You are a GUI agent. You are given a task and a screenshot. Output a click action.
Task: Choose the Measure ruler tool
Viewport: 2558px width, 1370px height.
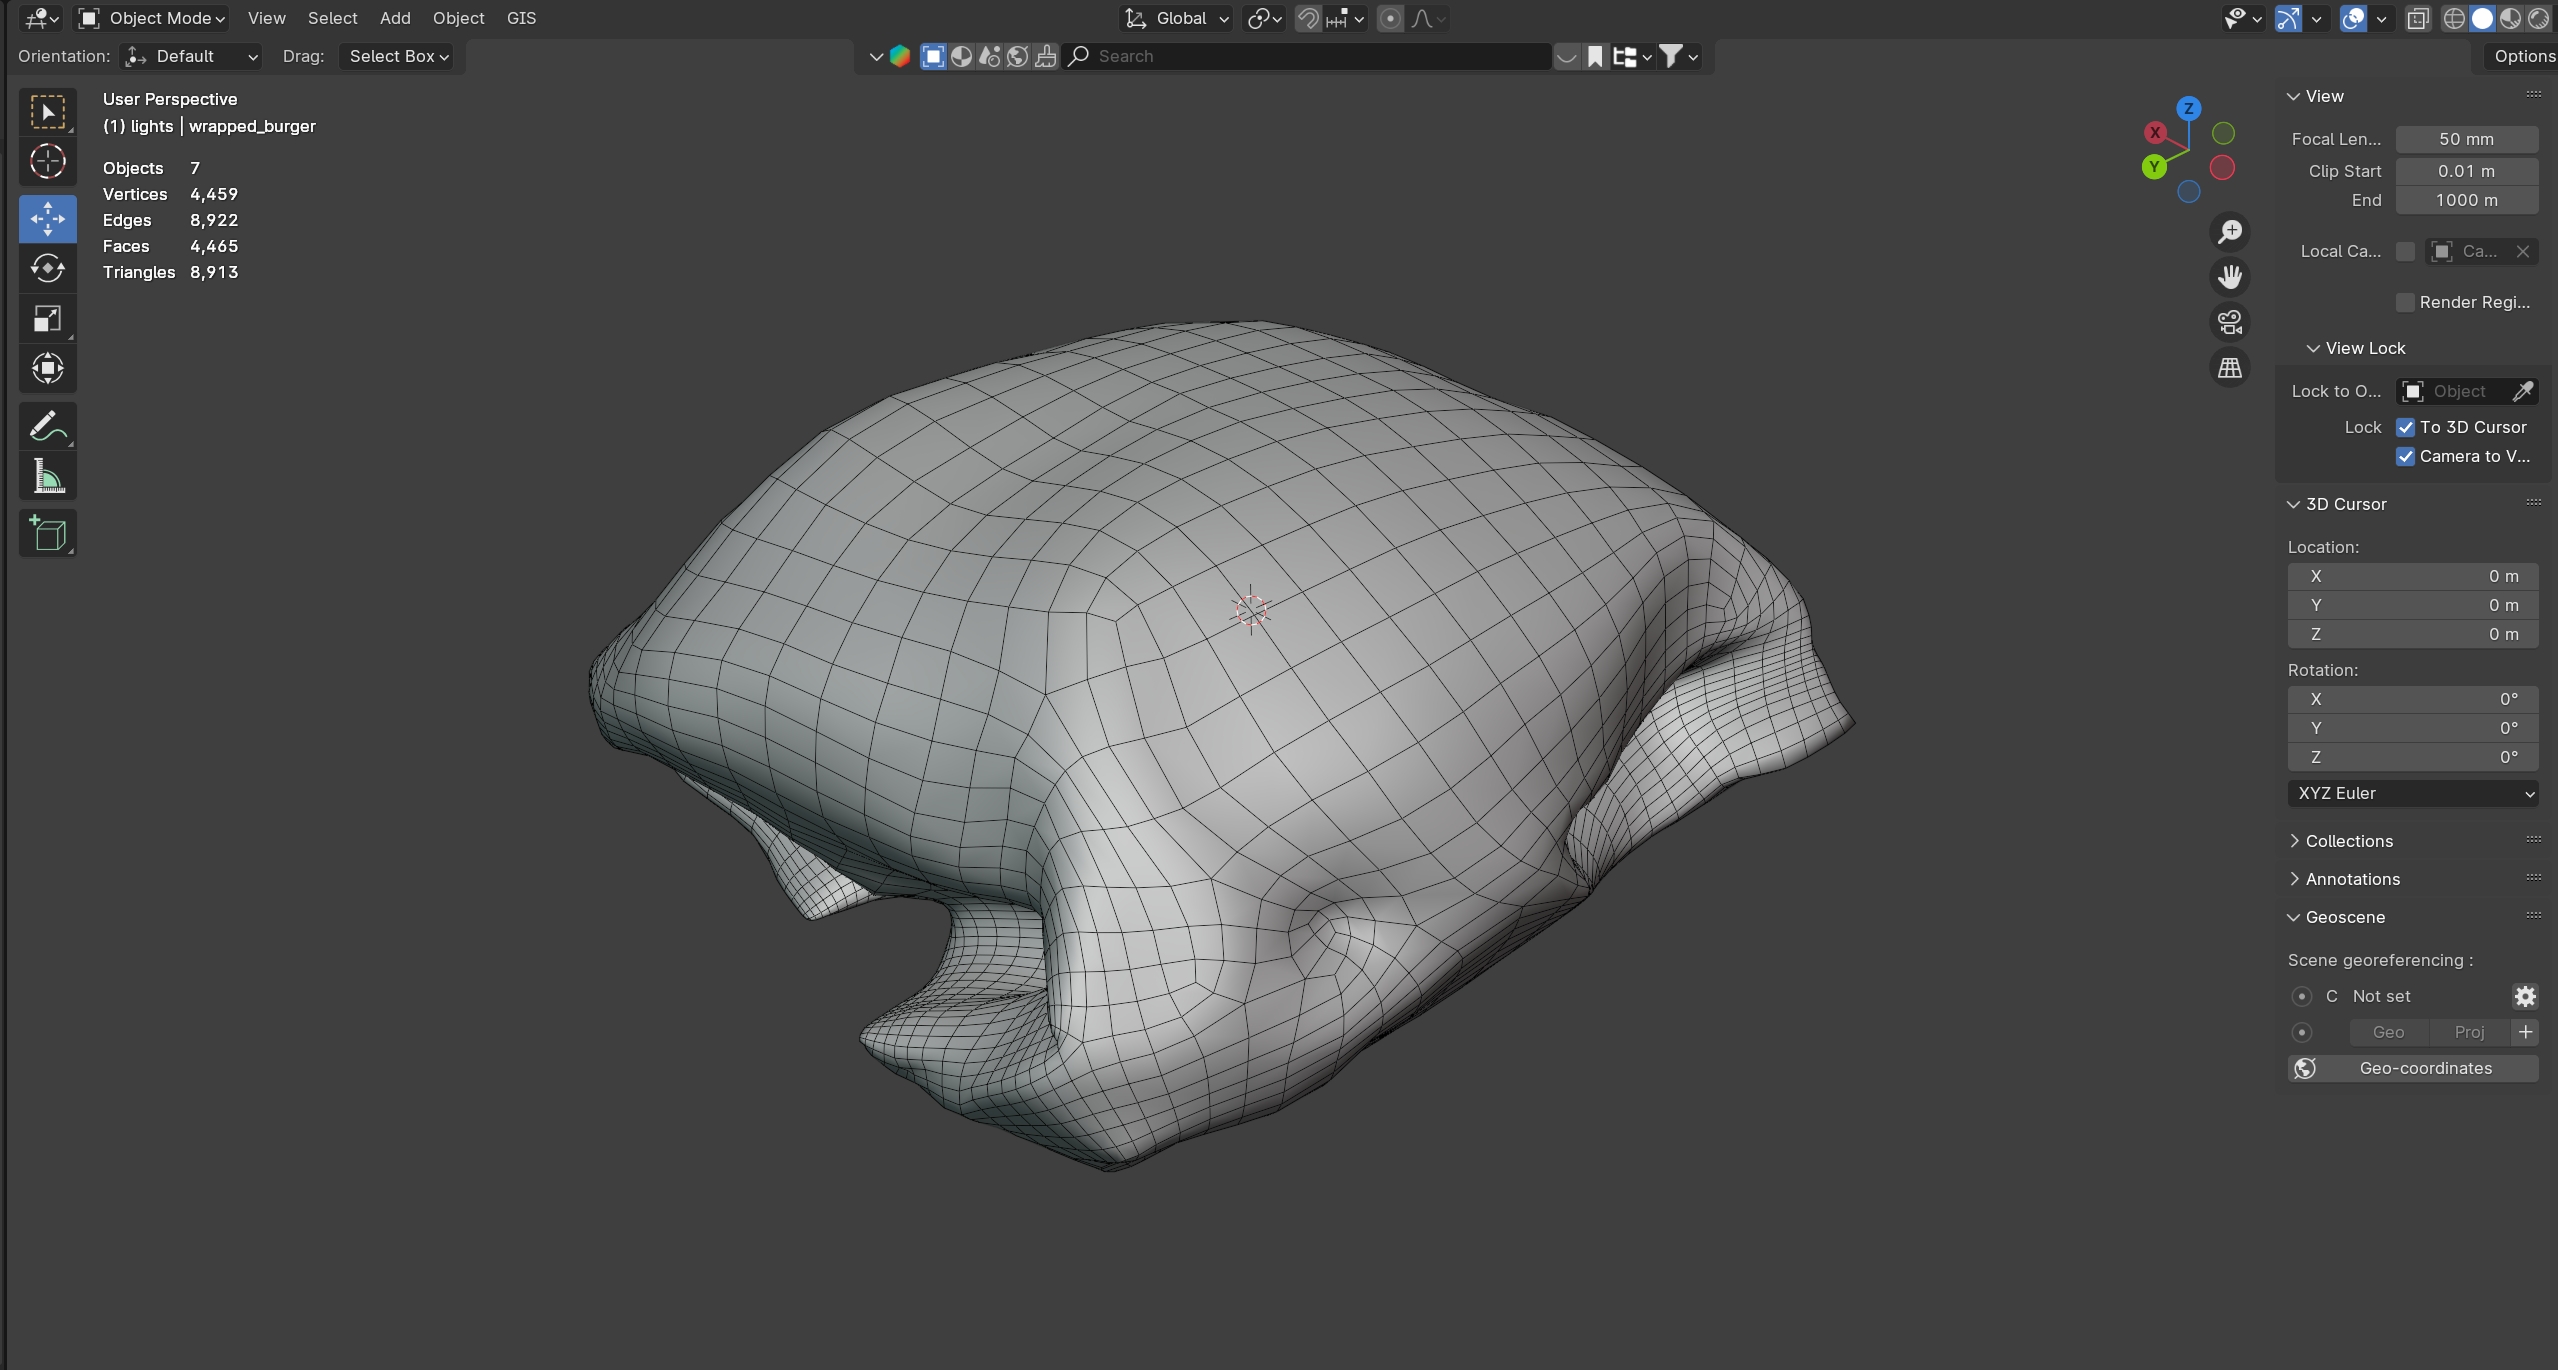pos(47,477)
